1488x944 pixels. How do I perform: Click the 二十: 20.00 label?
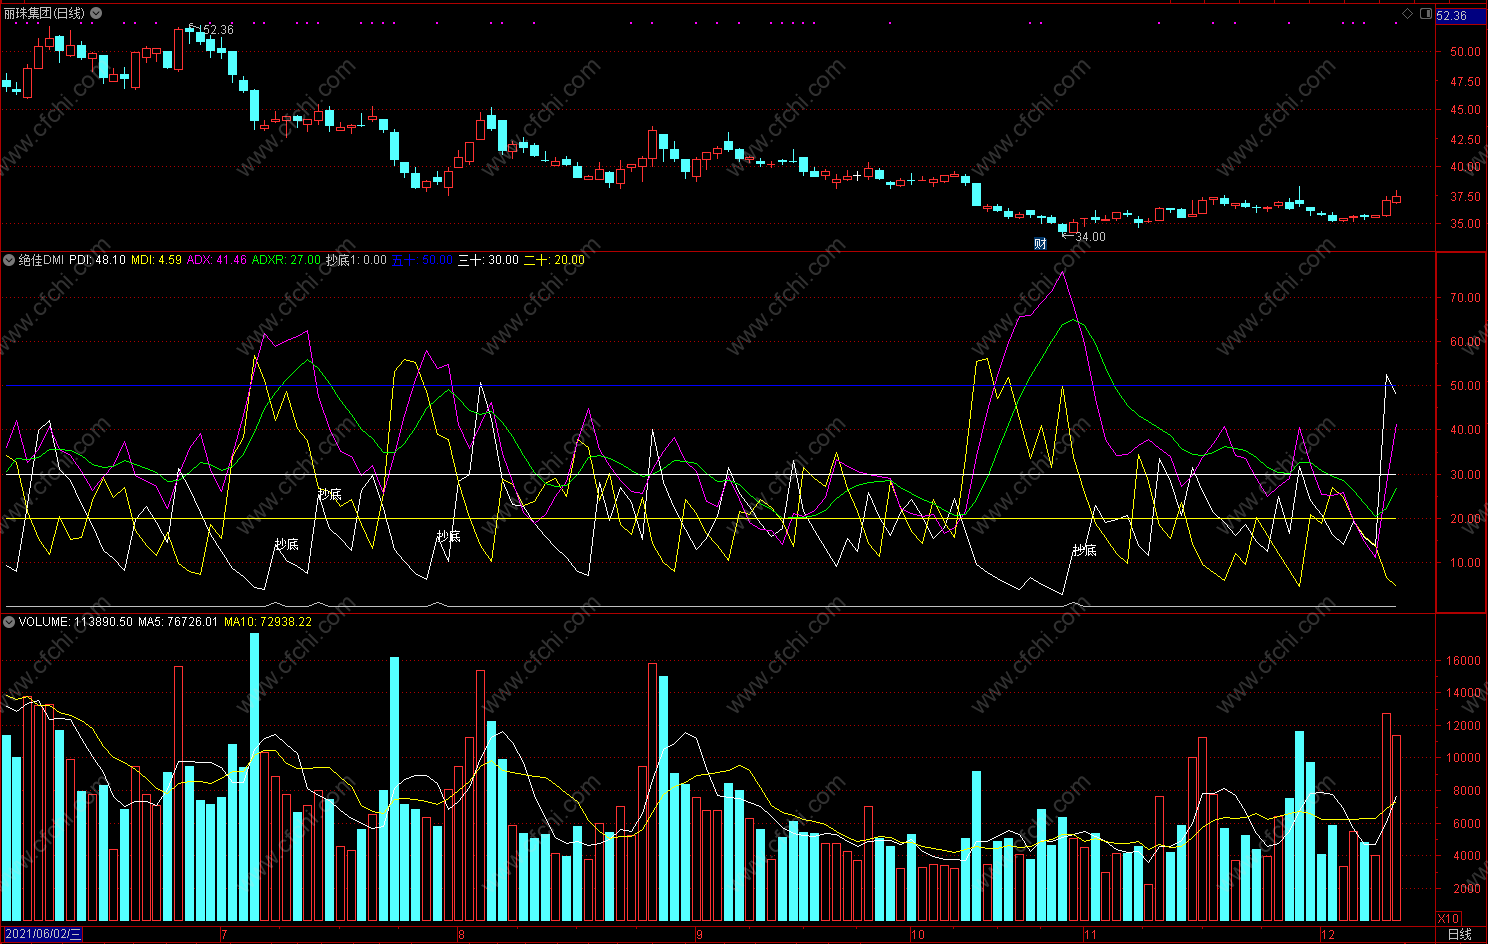click(x=554, y=260)
